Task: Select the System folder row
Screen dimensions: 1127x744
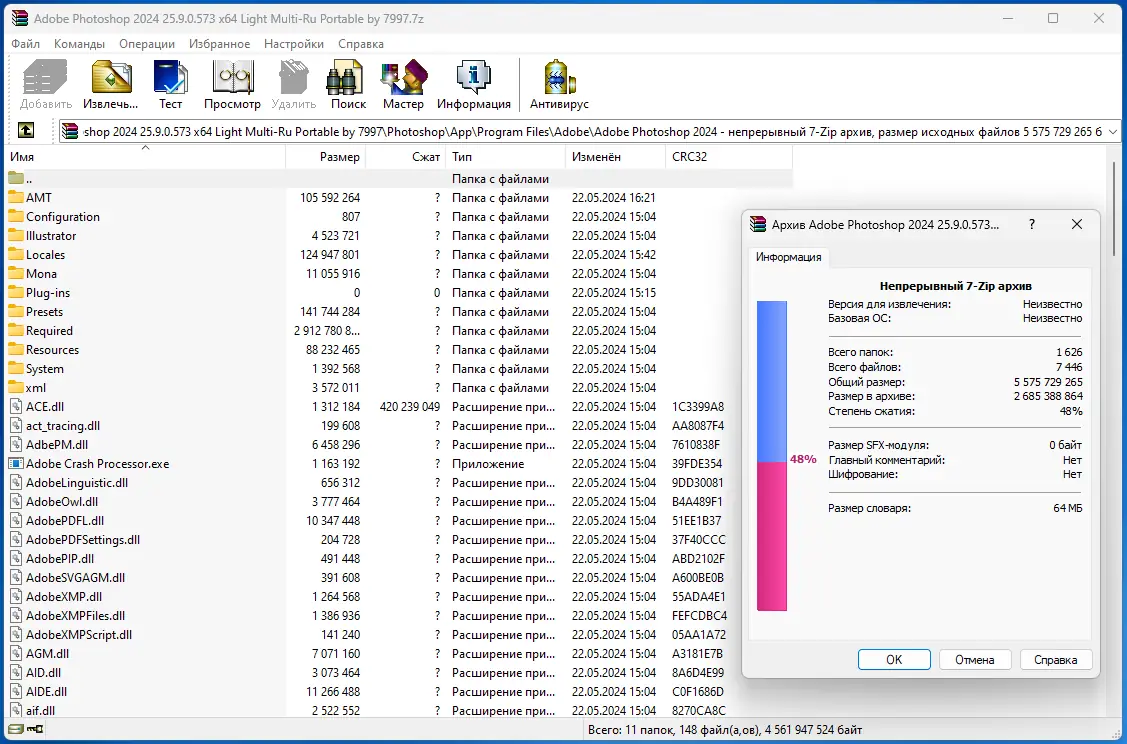Action: 400,369
